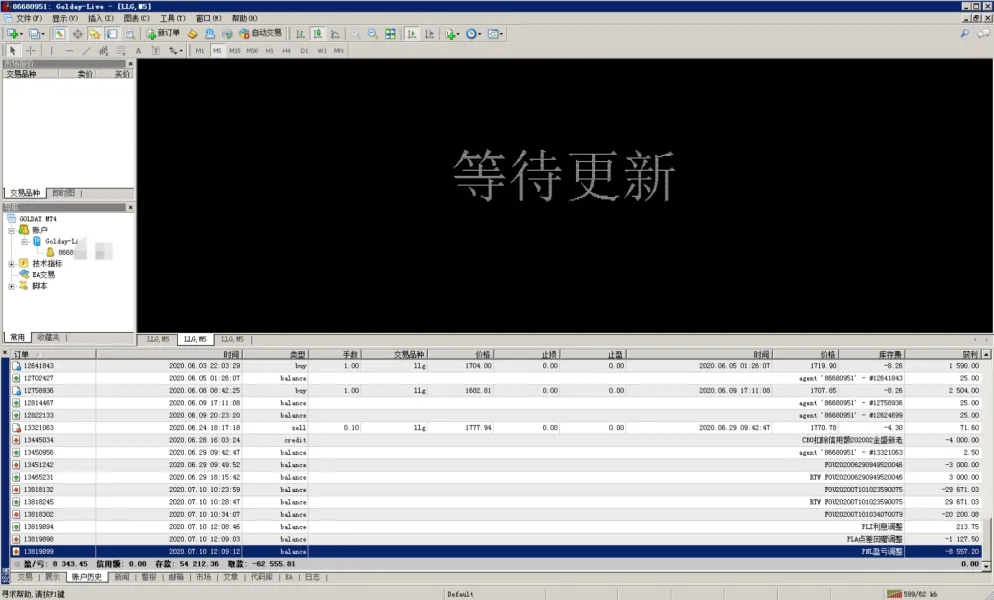Select the cursor arrow tool
Image resolution: width=994 pixels, height=600 pixels.
pyautogui.click(x=12, y=51)
